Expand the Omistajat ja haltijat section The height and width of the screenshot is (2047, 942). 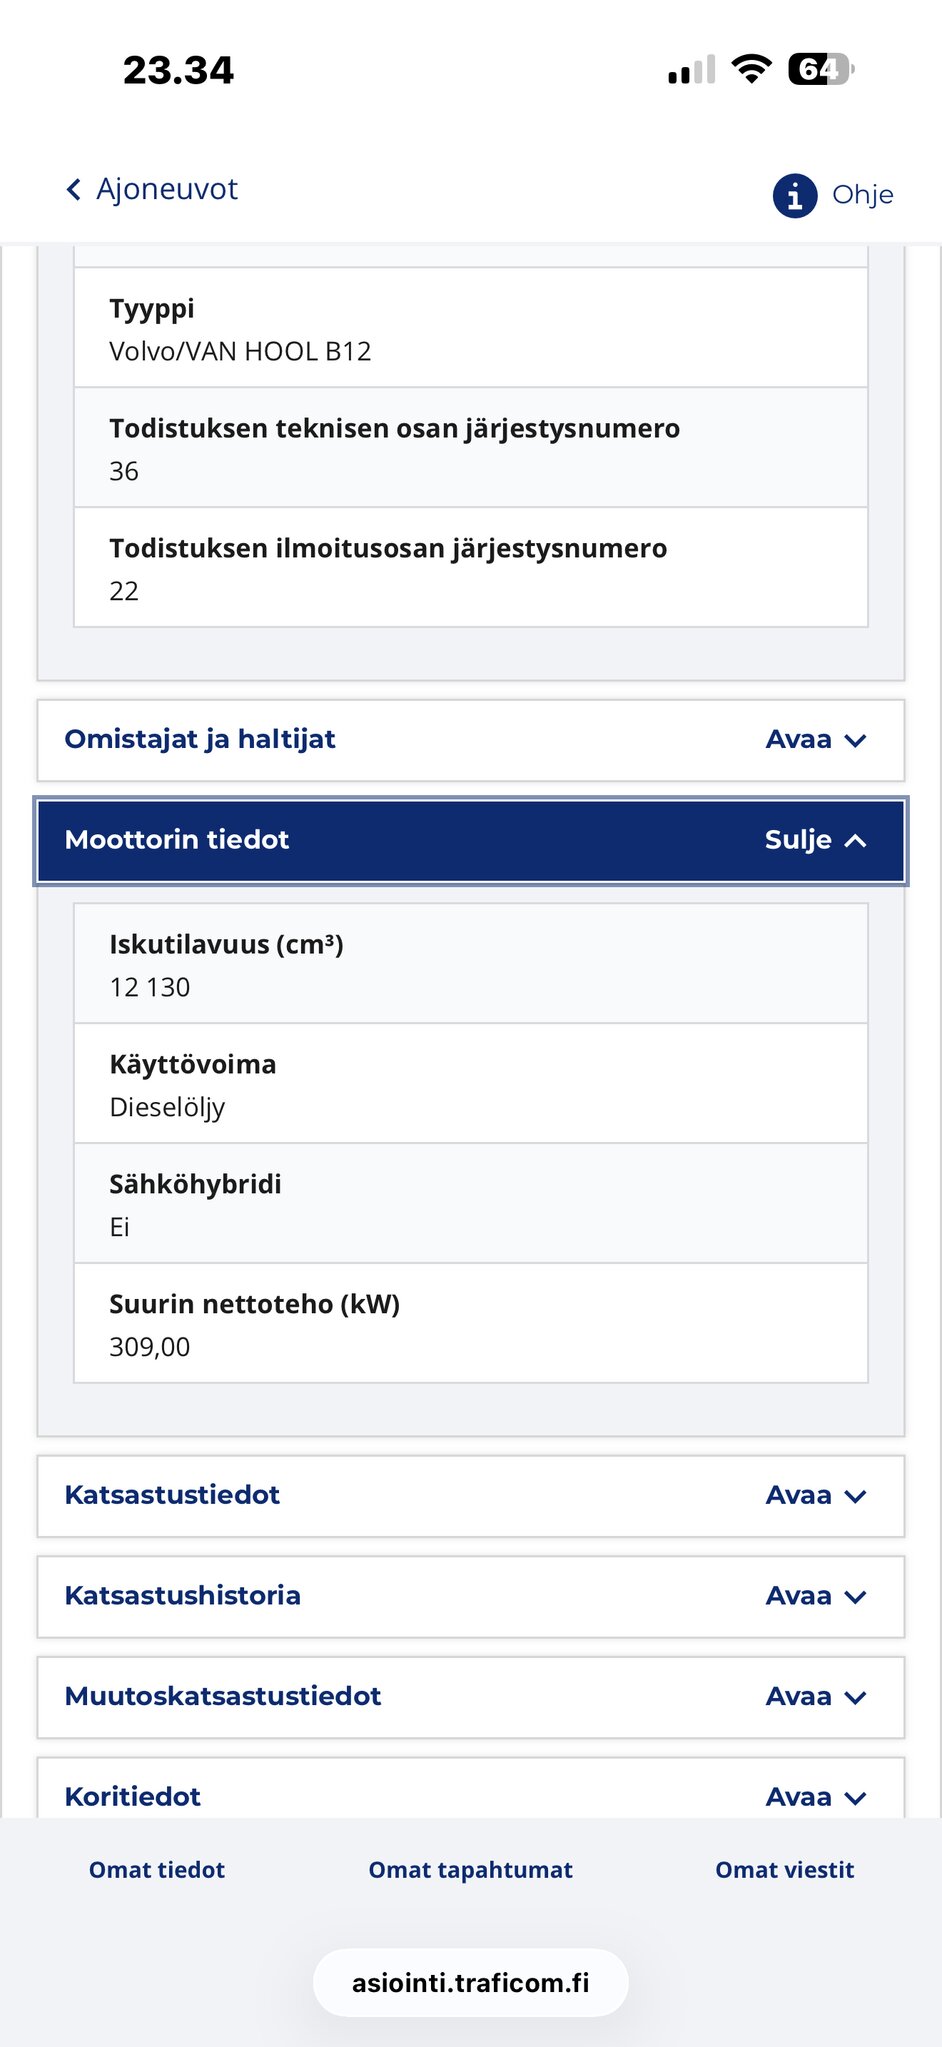[470, 740]
